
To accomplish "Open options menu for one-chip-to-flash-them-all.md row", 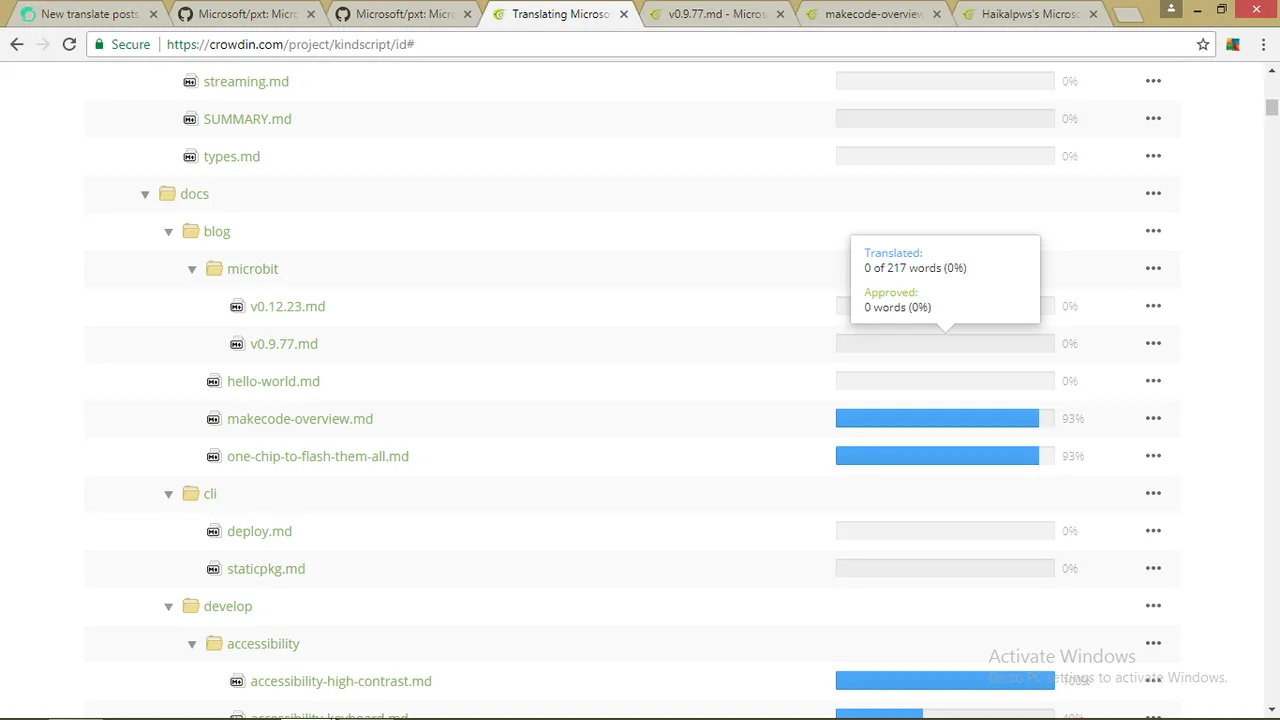I will tap(1153, 456).
